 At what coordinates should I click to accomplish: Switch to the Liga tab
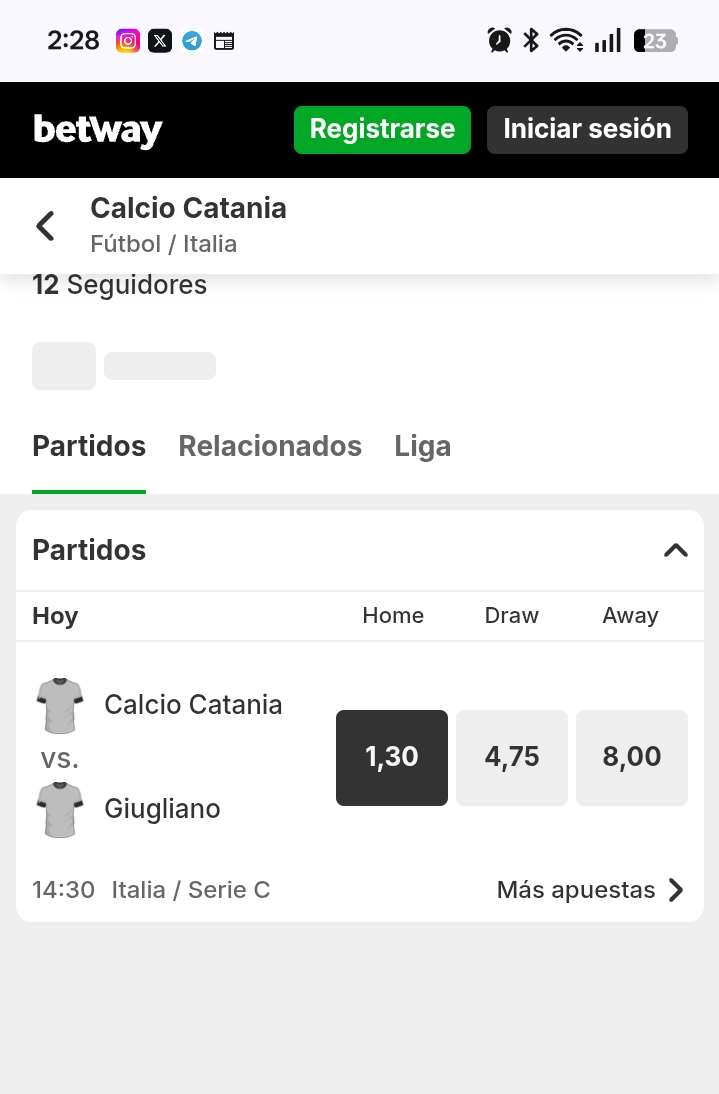423,446
